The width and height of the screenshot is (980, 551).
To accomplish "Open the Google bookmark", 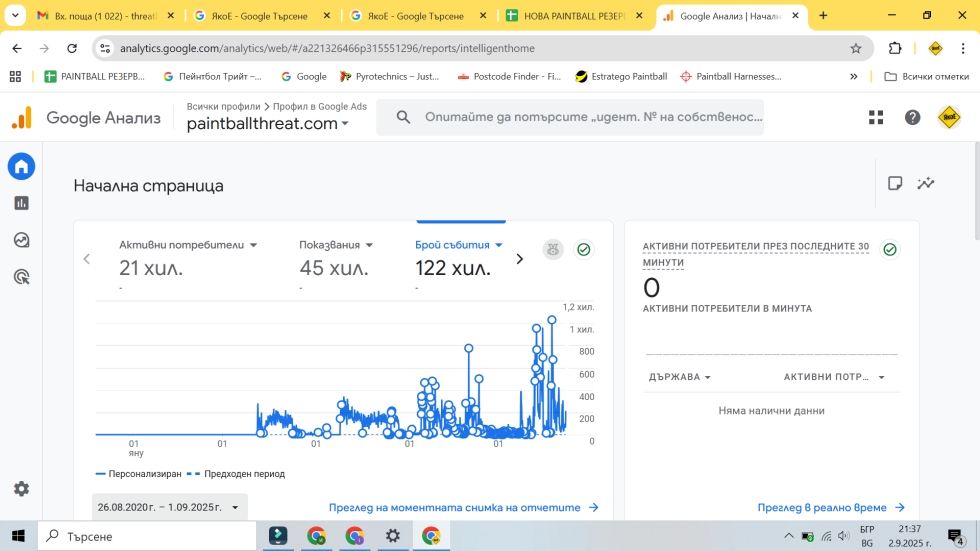I will pos(304,76).
